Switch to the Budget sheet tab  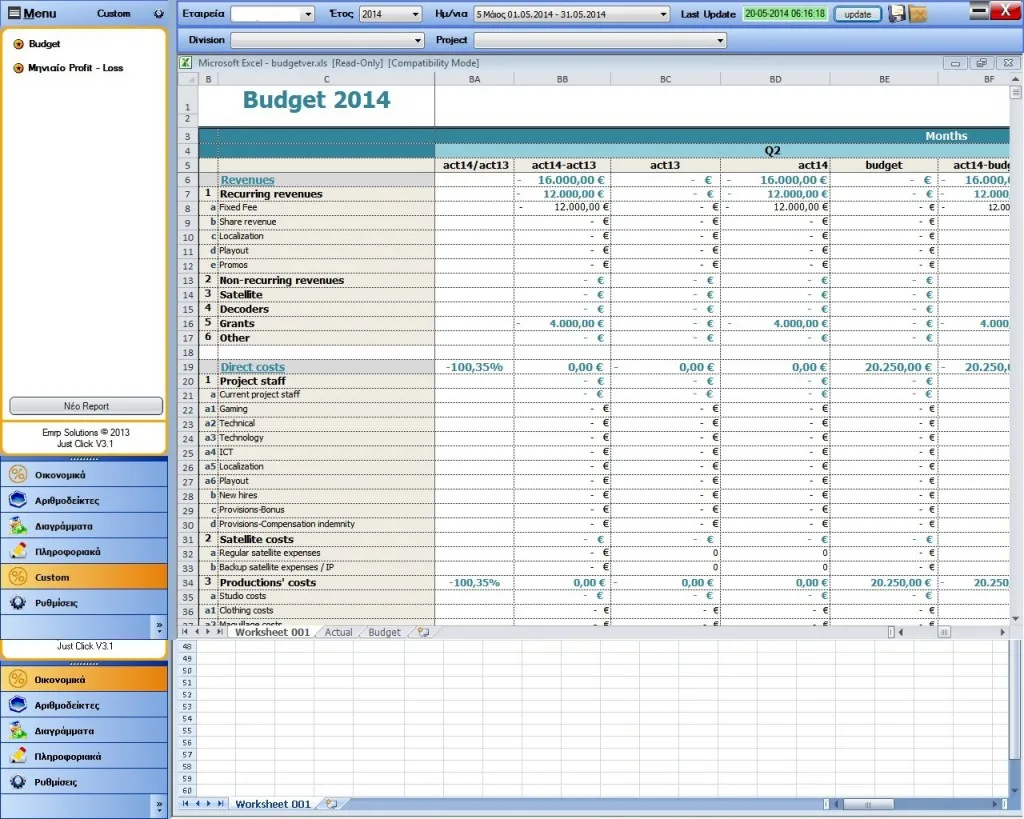385,632
